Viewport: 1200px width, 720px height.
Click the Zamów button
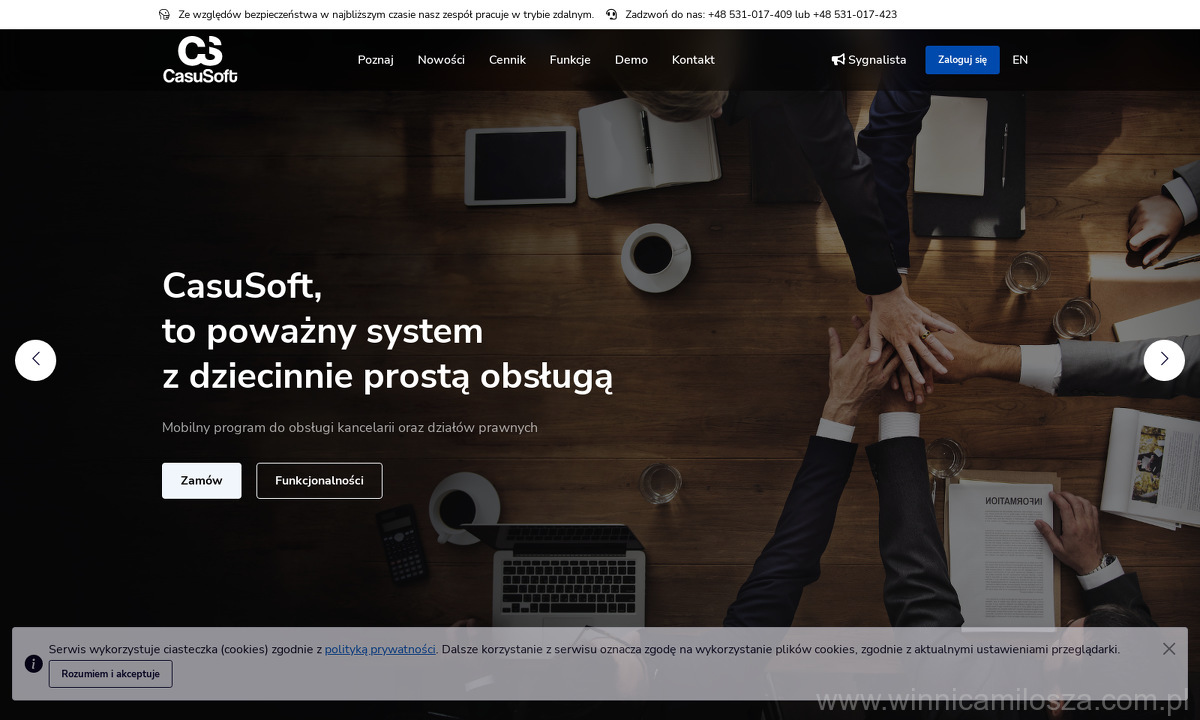201,481
